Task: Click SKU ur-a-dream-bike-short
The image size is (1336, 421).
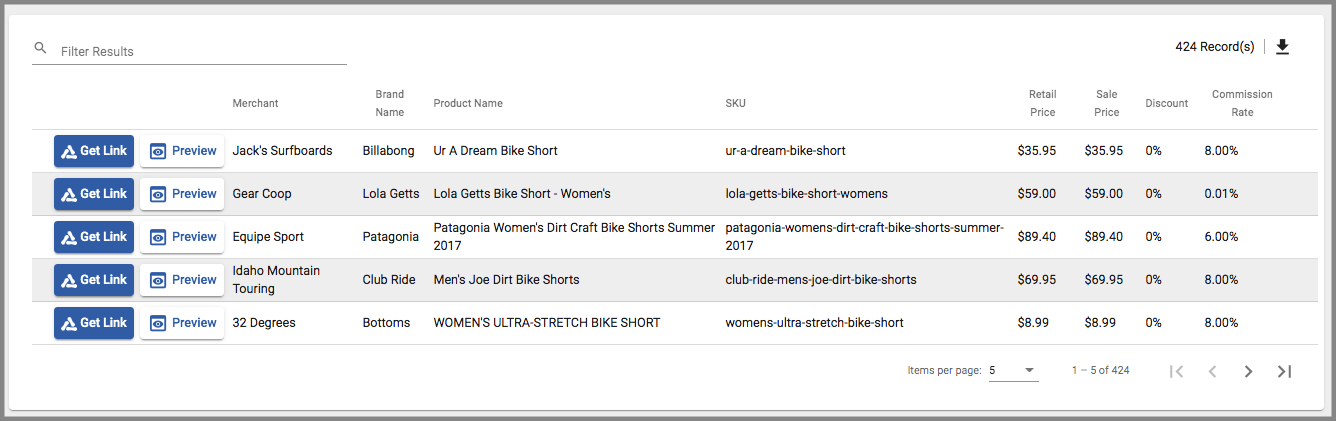Action: tap(785, 151)
